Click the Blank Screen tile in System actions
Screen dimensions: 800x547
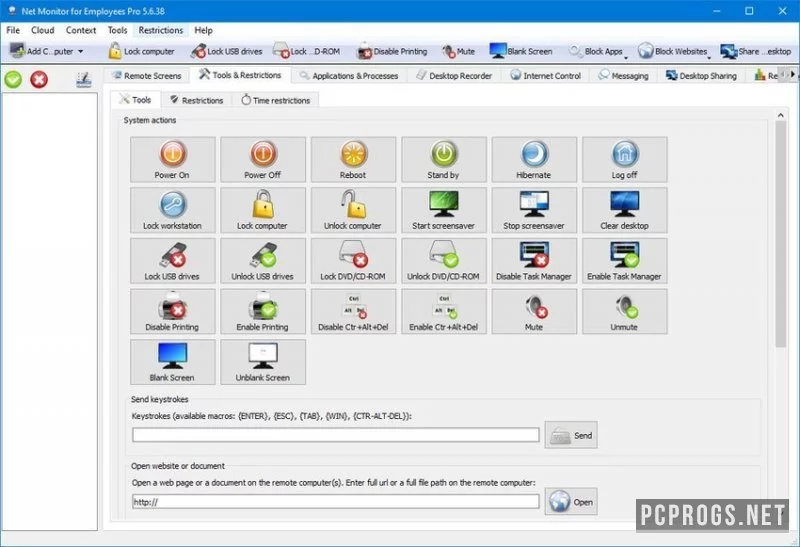172,362
